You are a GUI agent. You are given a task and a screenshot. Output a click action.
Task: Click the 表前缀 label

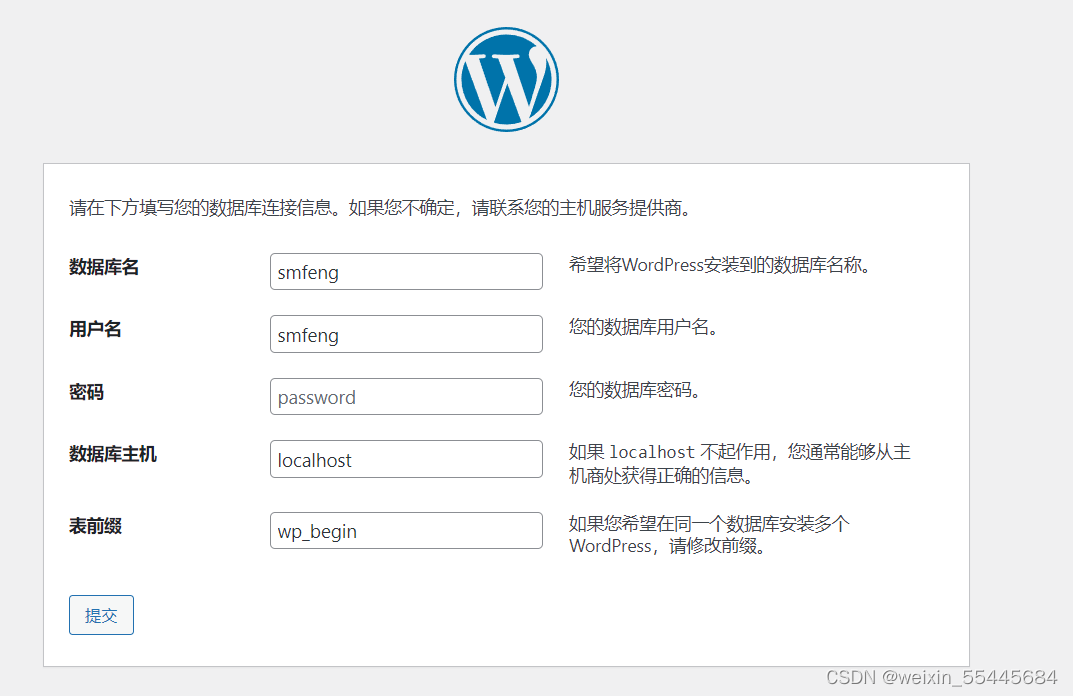click(95, 526)
